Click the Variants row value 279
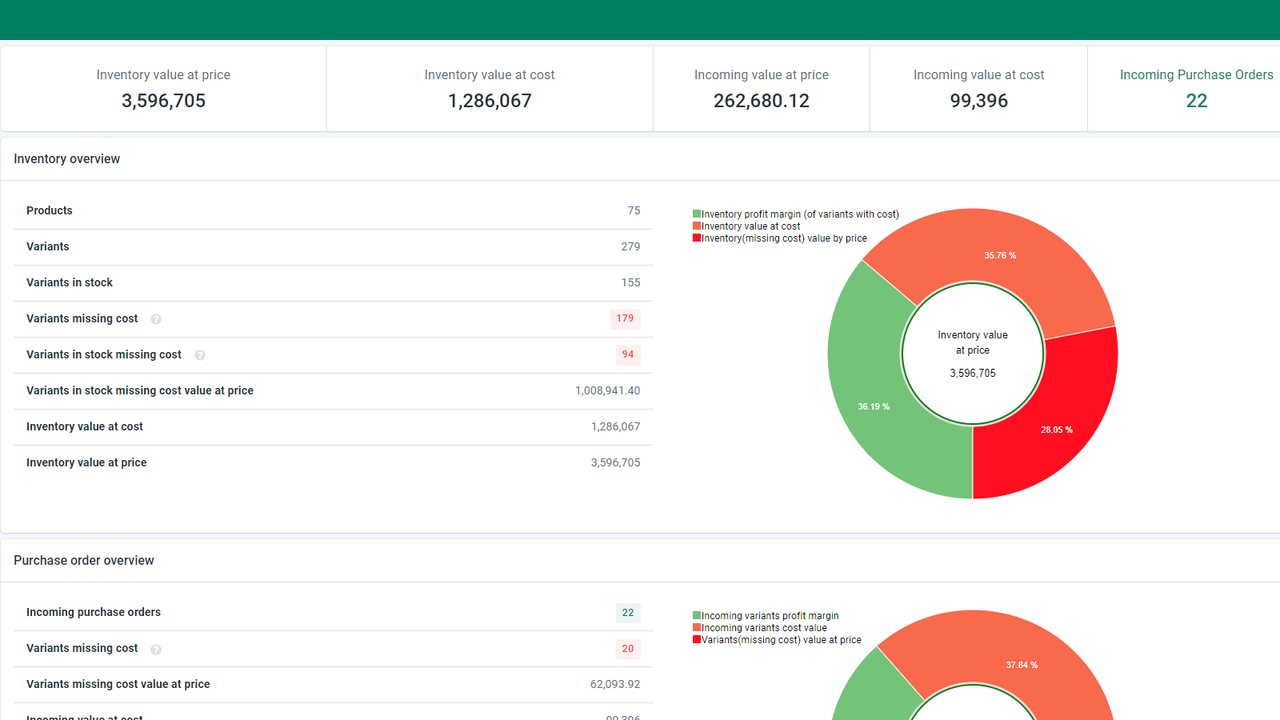This screenshot has width=1280, height=720. 630,247
